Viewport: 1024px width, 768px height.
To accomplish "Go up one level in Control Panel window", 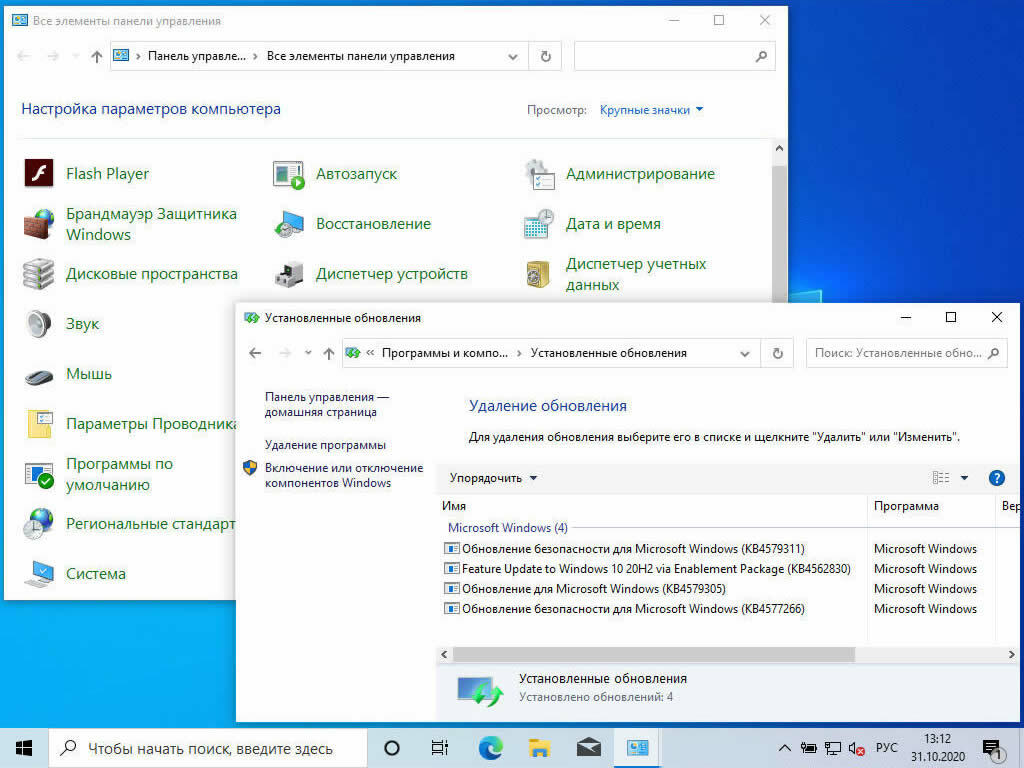I will tap(97, 56).
